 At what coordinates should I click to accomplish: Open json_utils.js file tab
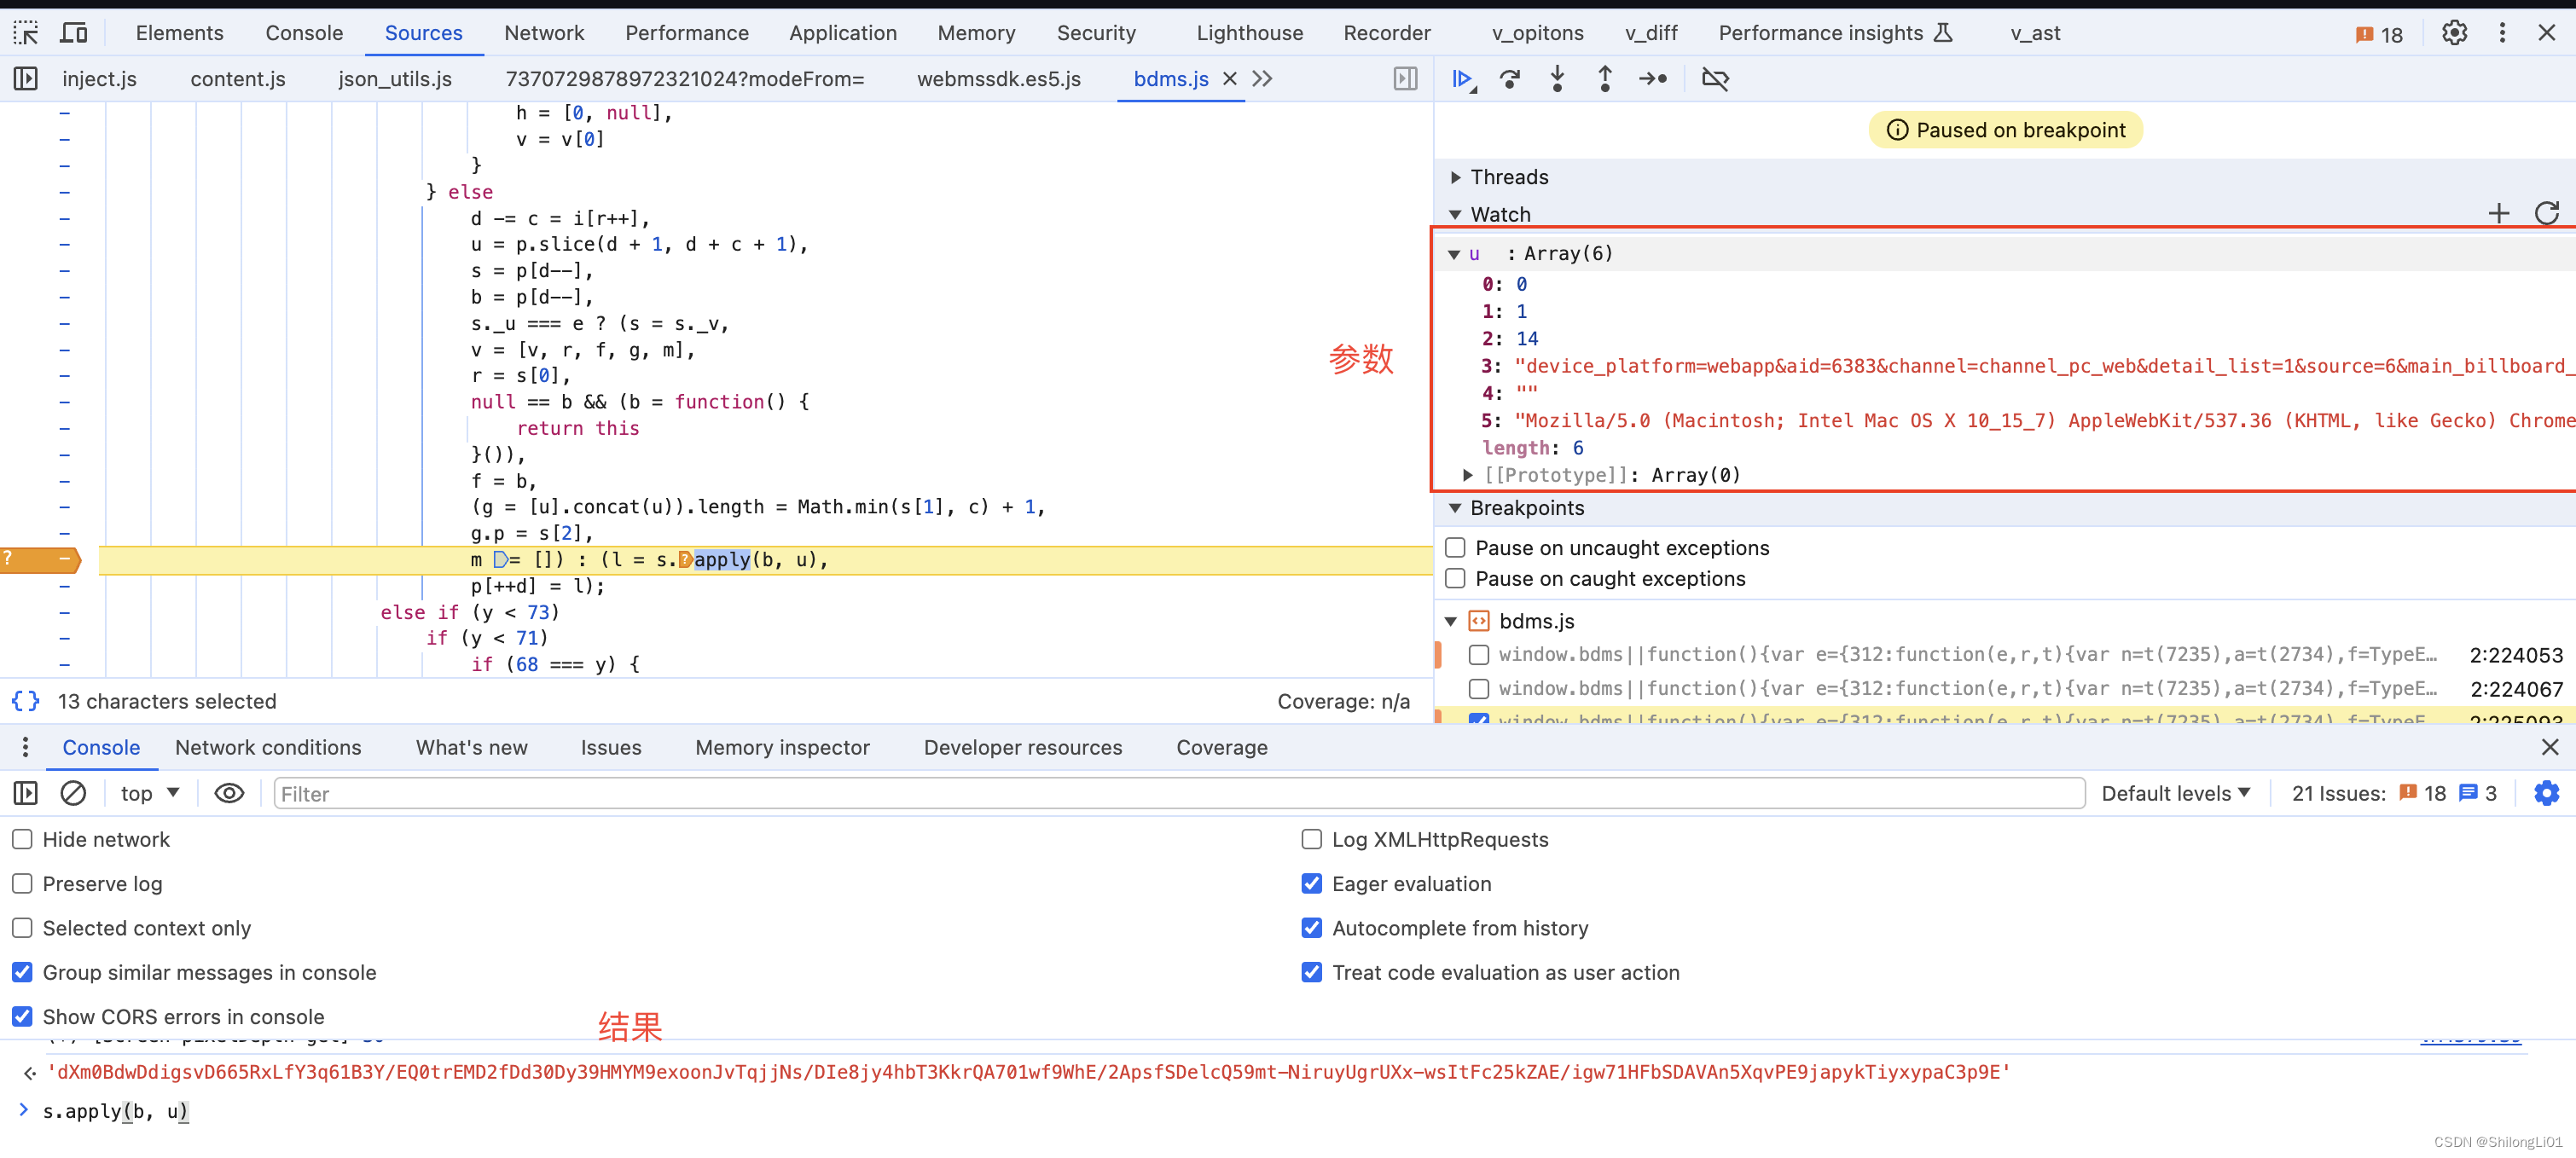(x=395, y=79)
